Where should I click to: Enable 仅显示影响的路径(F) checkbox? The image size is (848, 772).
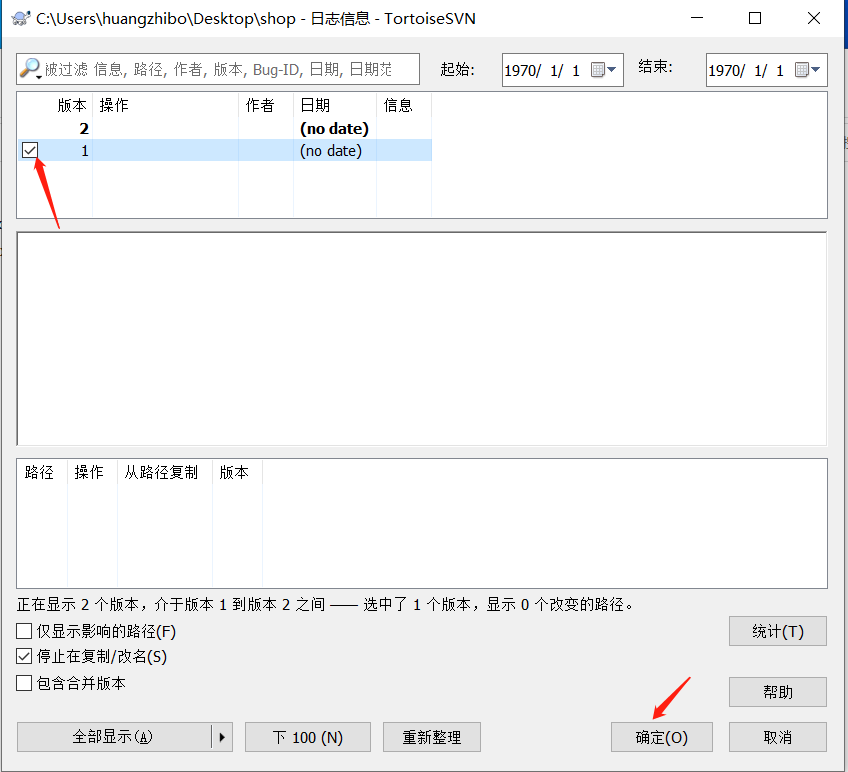pyautogui.click(x=24, y=631)
